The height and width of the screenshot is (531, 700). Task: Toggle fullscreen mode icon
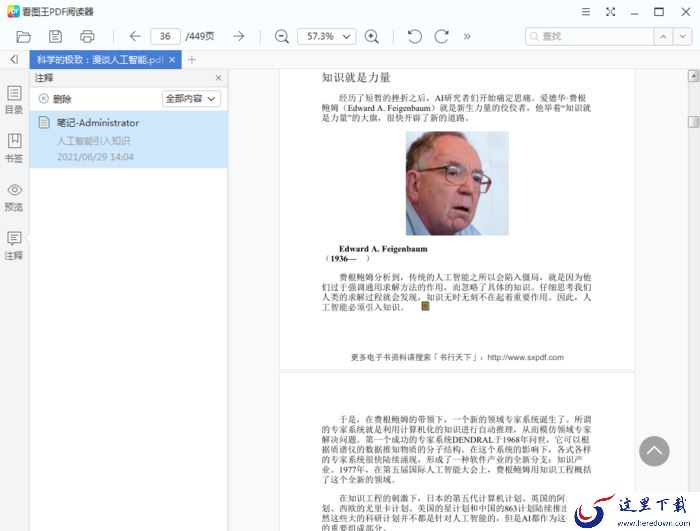pyautogui.click(x=610, y=12)
